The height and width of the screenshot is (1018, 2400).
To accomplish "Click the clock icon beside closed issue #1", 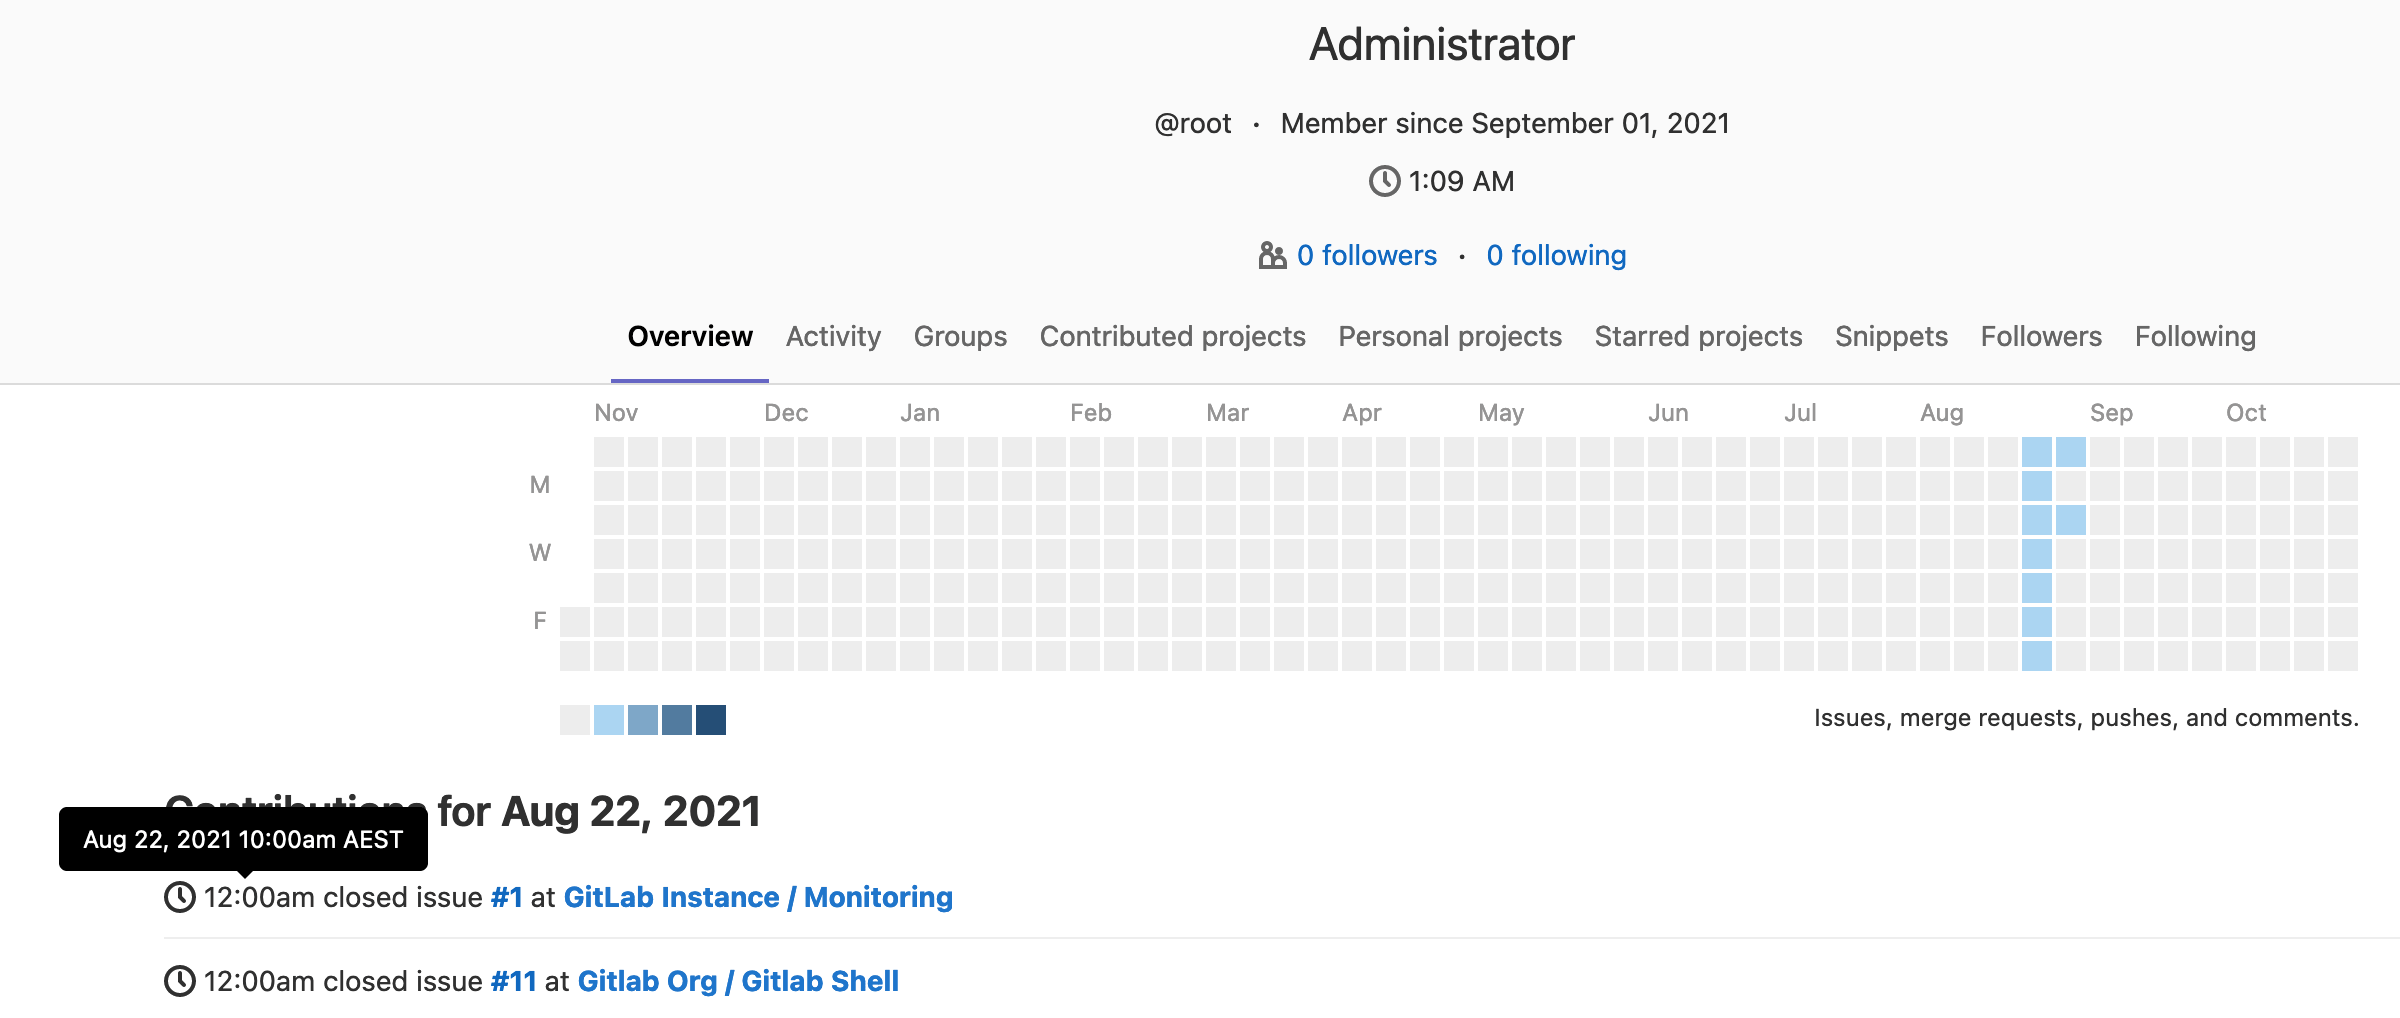I will tap(180, 897).
